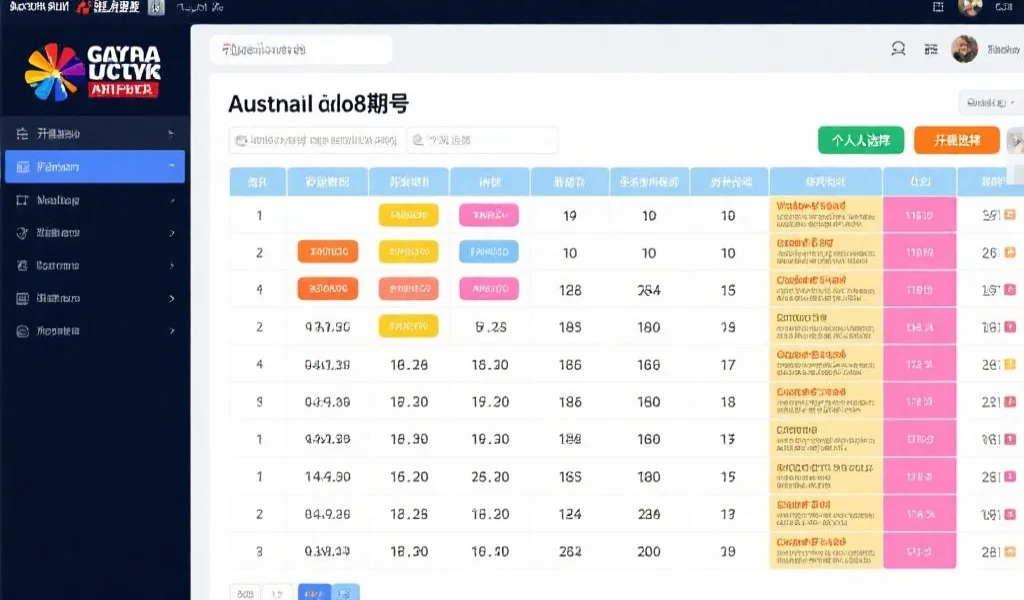
Task: Click the orange icon at end of first table row
Action: (1009, 214)
